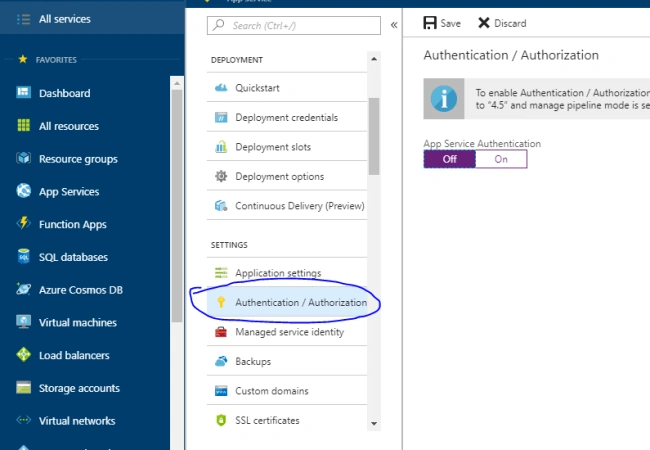Click the Deployment slots chart icon
The image size is (650, 450).
coord(221,147)
